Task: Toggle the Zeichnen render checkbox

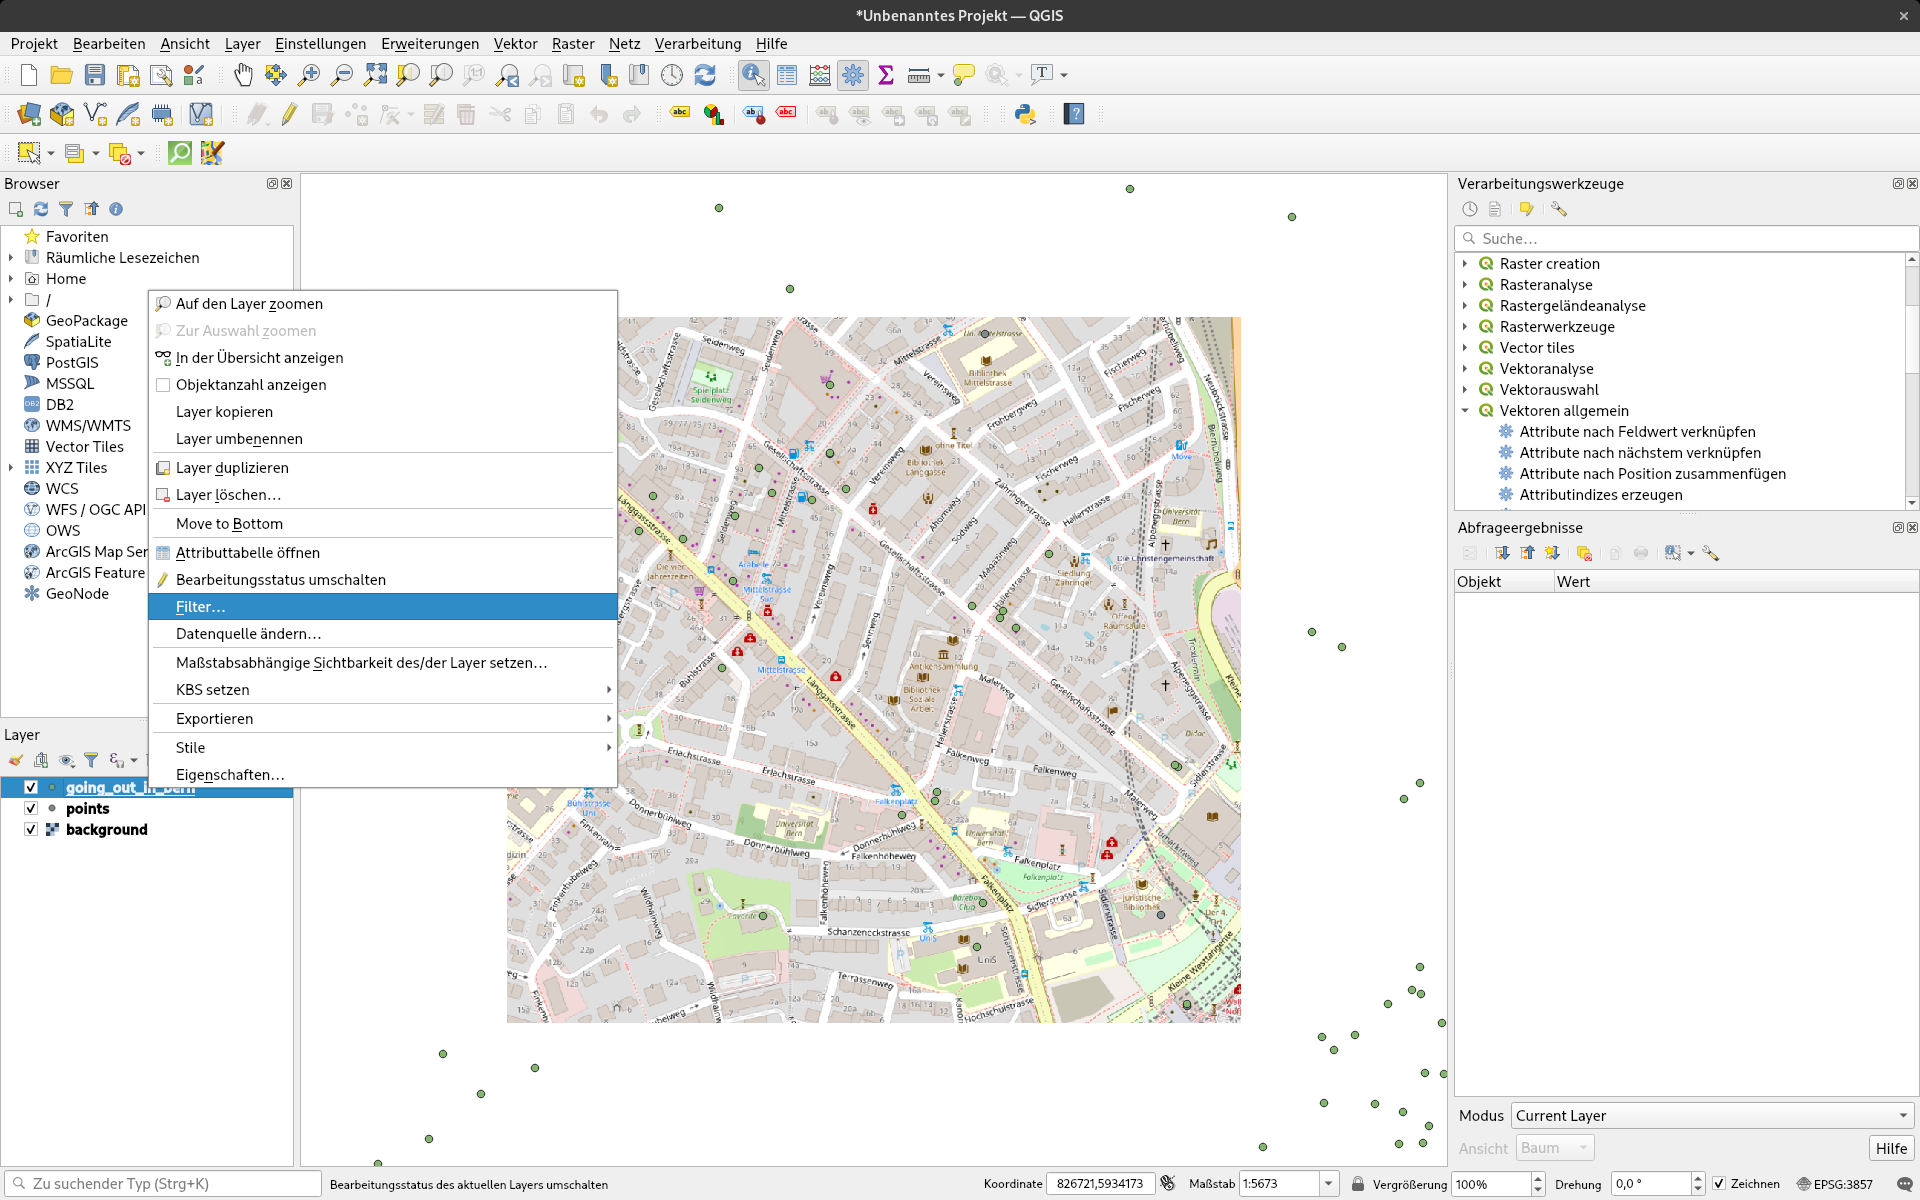Action: [1719, 1183]
